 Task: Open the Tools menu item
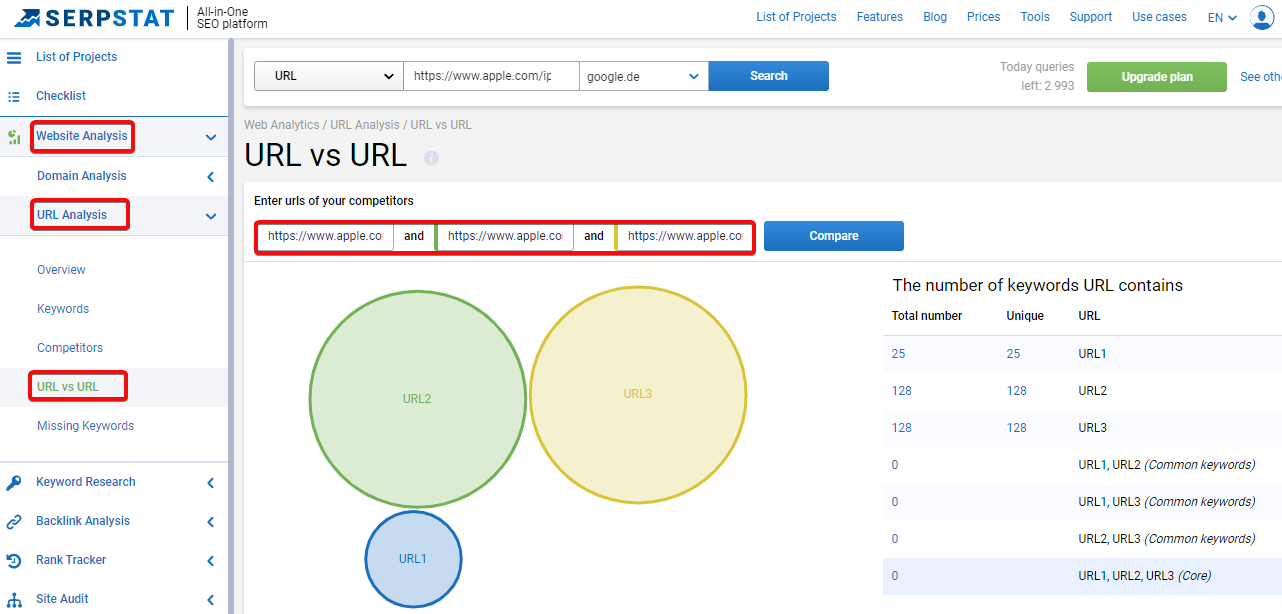pyautogui.click(x=1035, y=17)
